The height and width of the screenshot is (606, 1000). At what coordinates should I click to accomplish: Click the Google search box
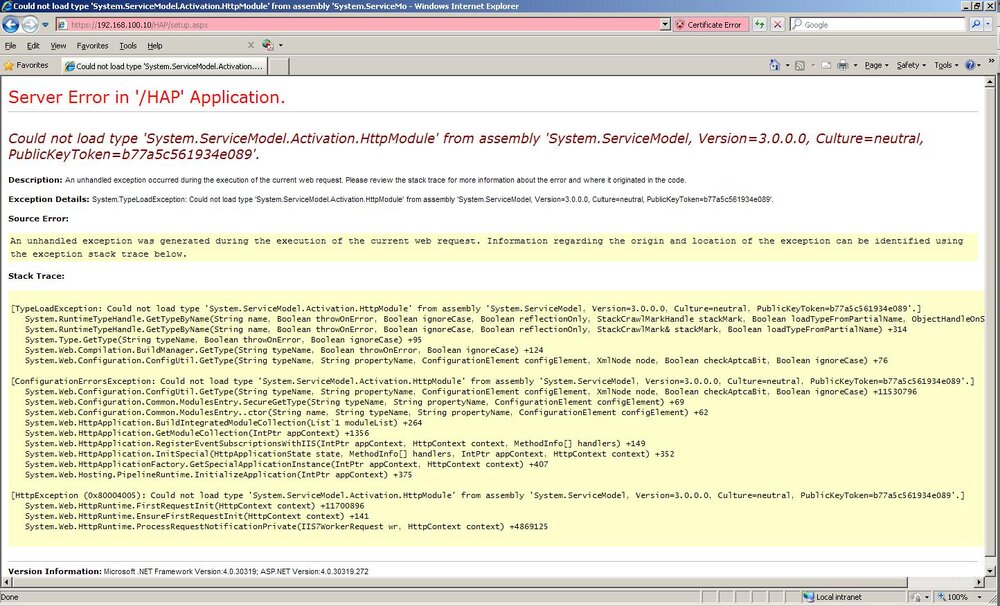878,25
